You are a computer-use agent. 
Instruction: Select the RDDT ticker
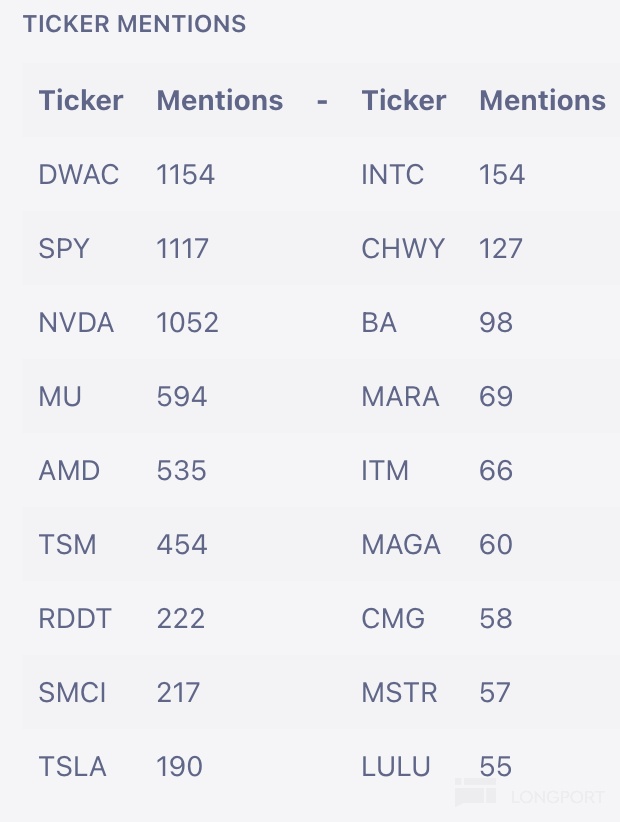[x=76, y=619]
